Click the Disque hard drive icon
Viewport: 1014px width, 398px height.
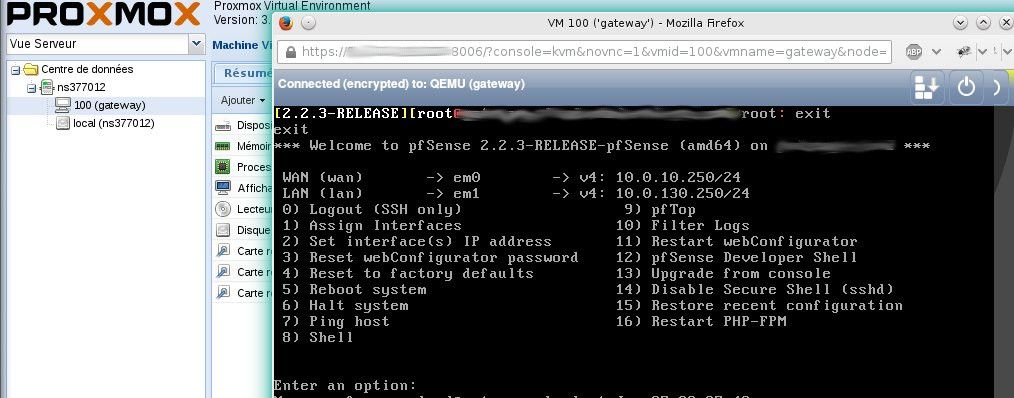(223, 230)
